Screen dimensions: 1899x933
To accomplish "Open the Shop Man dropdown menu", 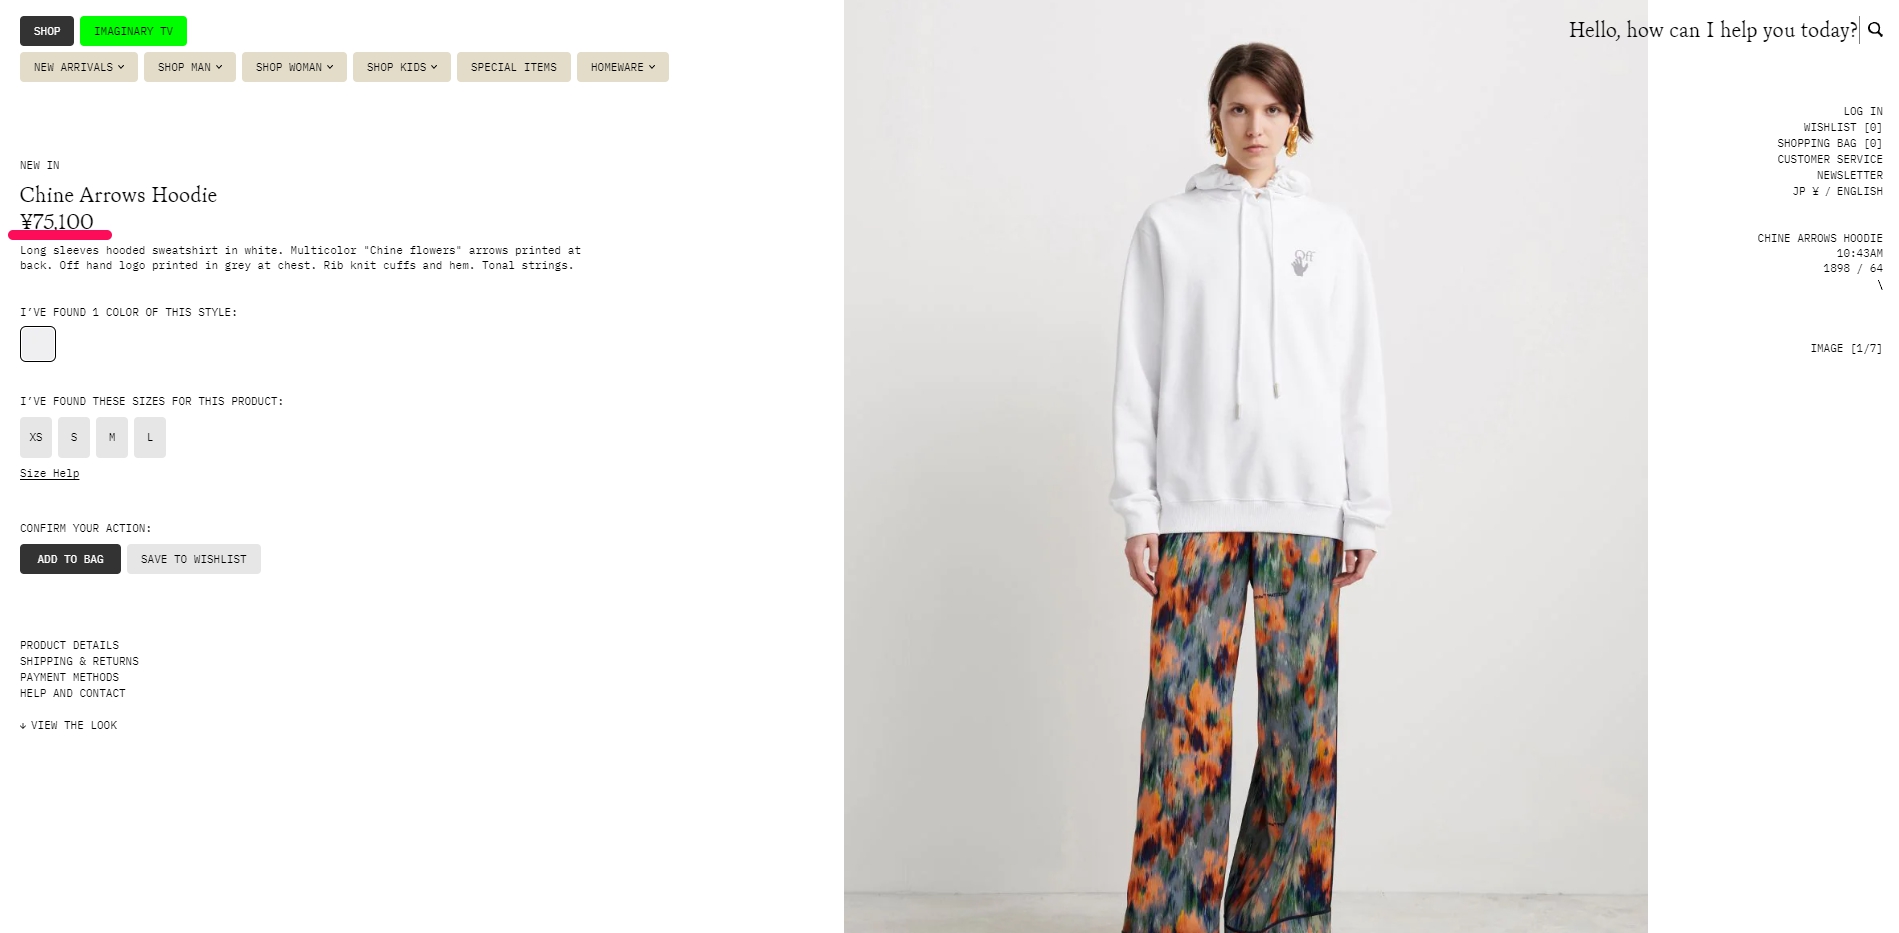I will coord(190,67).
